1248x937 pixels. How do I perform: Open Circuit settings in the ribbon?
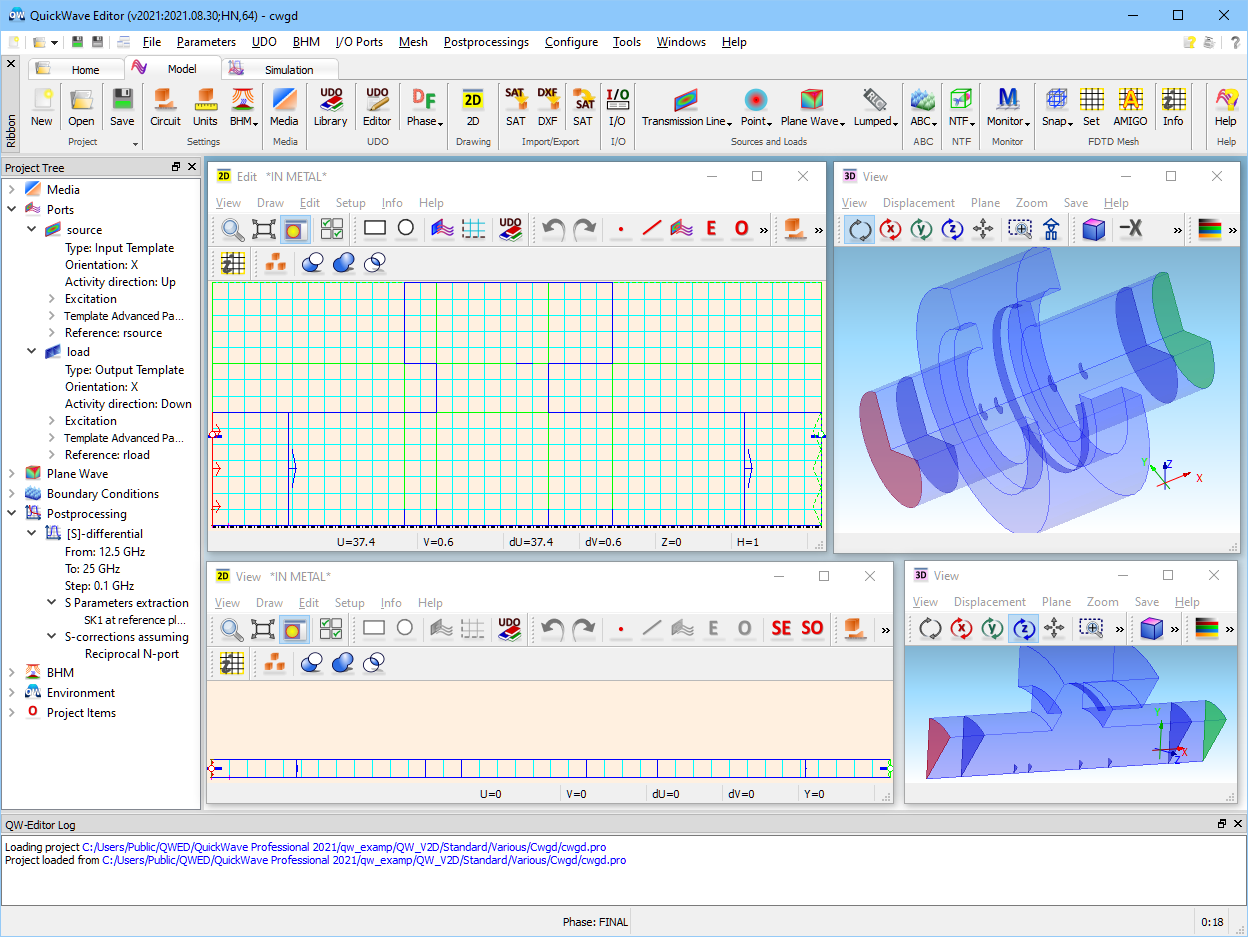165,107
